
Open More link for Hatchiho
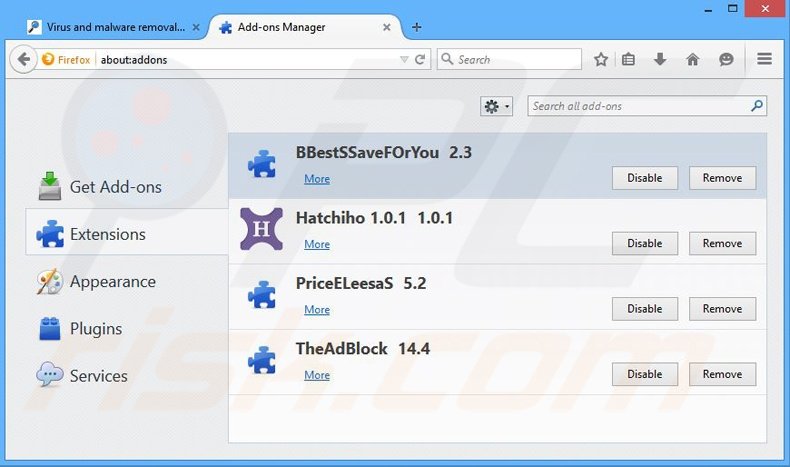[317, 244]
